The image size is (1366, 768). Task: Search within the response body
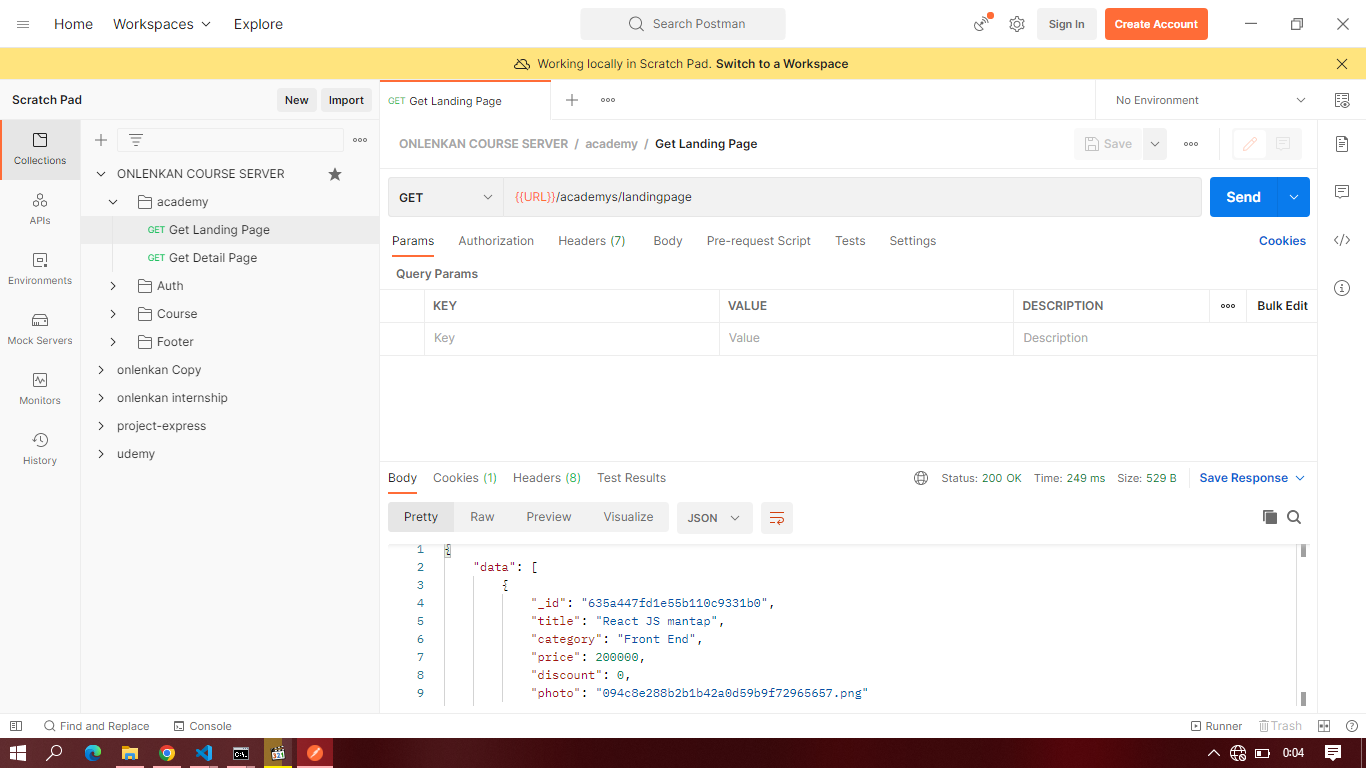pos(1294,517)
